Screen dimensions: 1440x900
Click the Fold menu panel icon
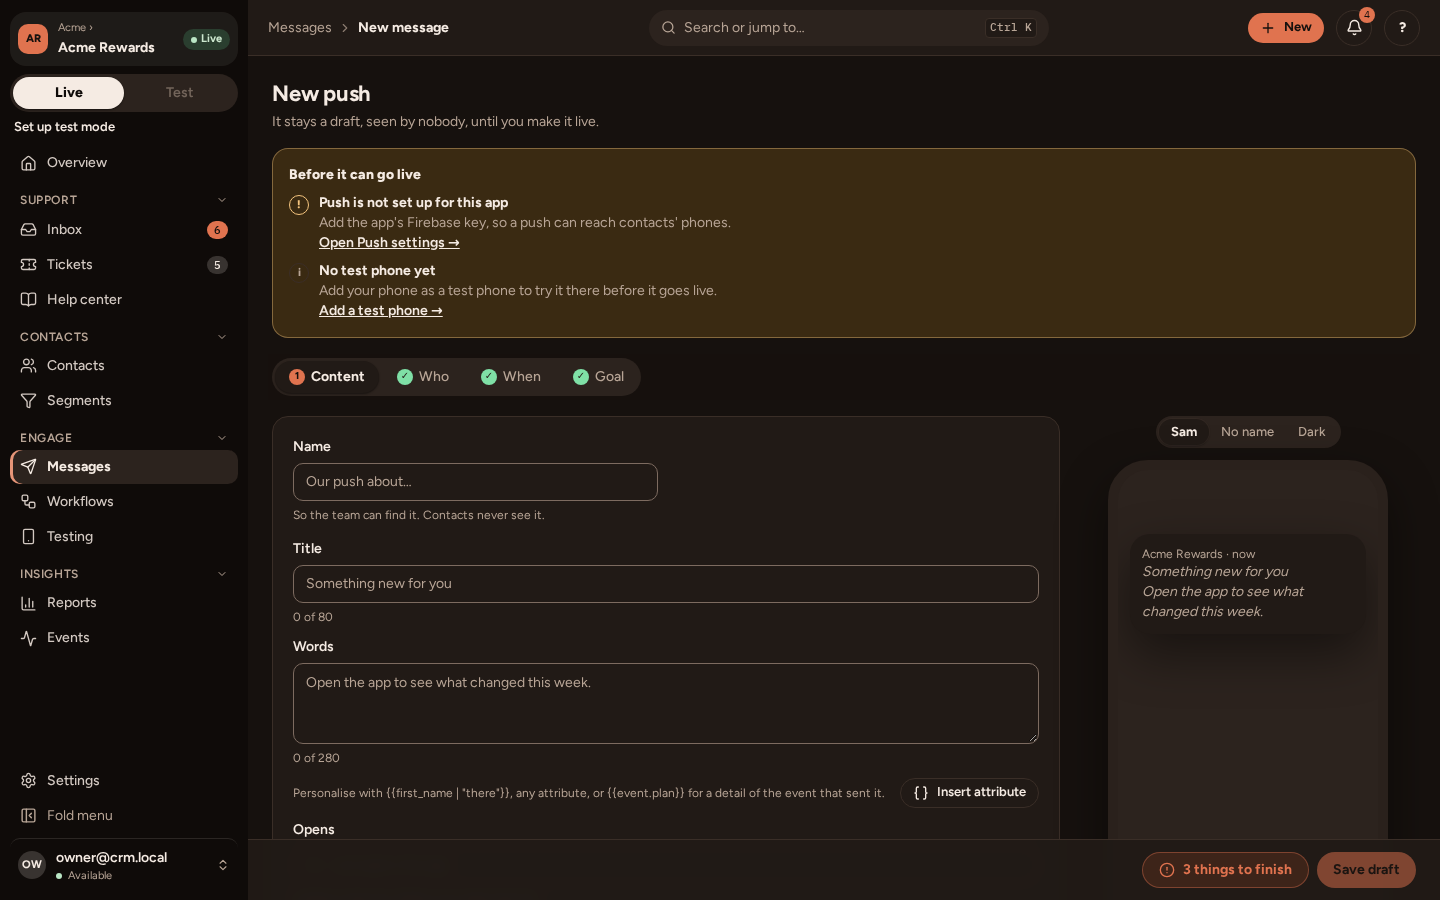[x=29, y=816]
